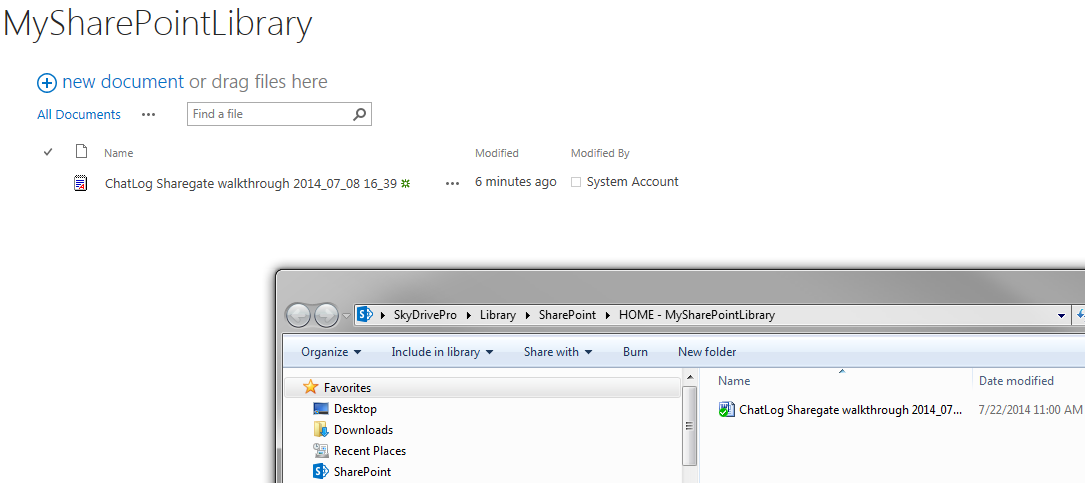Sort list by Modified By column
This screenshot has height=483, width=1085.
click(600, 153)
